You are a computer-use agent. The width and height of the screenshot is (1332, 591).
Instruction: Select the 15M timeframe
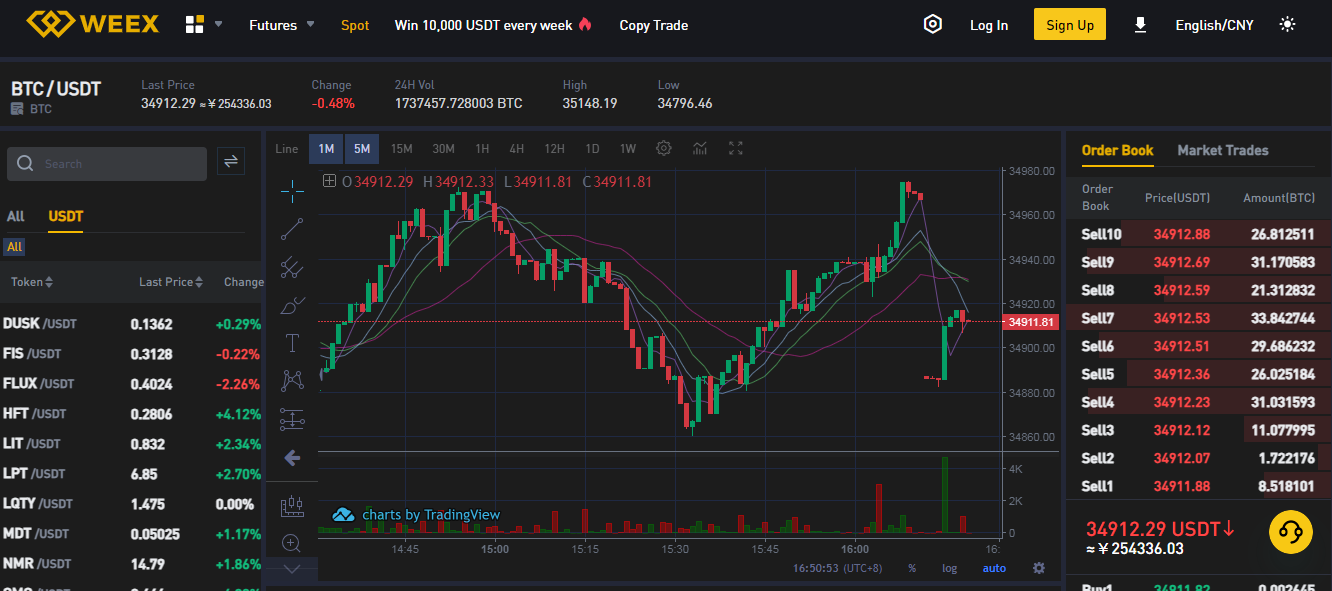[401, 149]
